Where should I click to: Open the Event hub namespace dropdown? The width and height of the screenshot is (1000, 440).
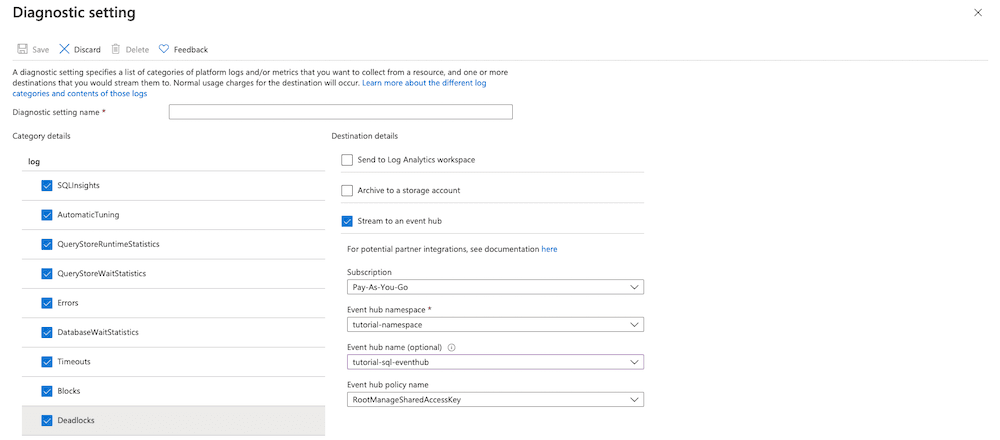(496, 325)
